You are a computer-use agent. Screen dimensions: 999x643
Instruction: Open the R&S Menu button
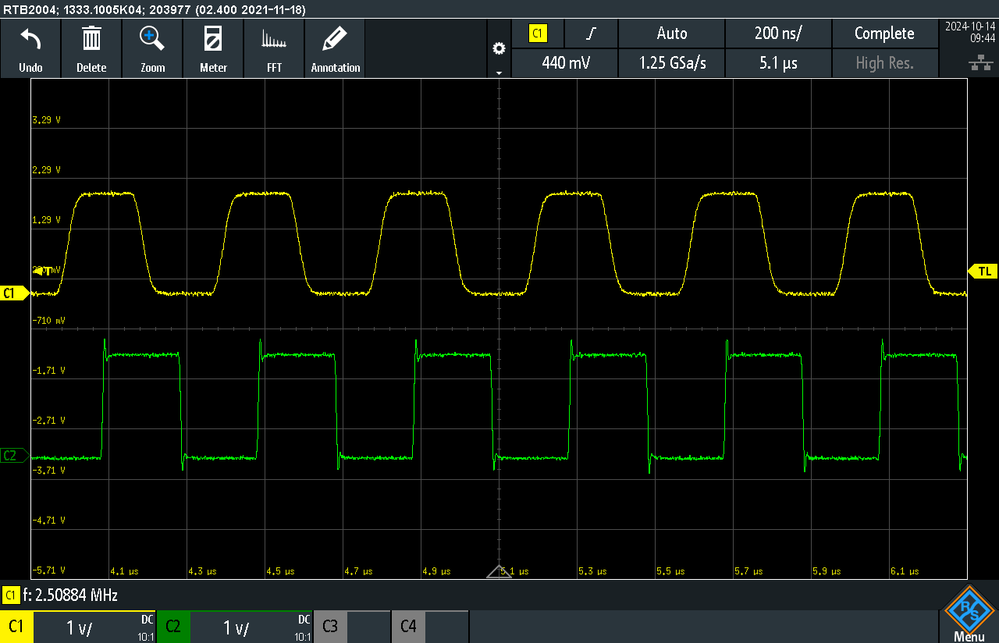point(969,614)
